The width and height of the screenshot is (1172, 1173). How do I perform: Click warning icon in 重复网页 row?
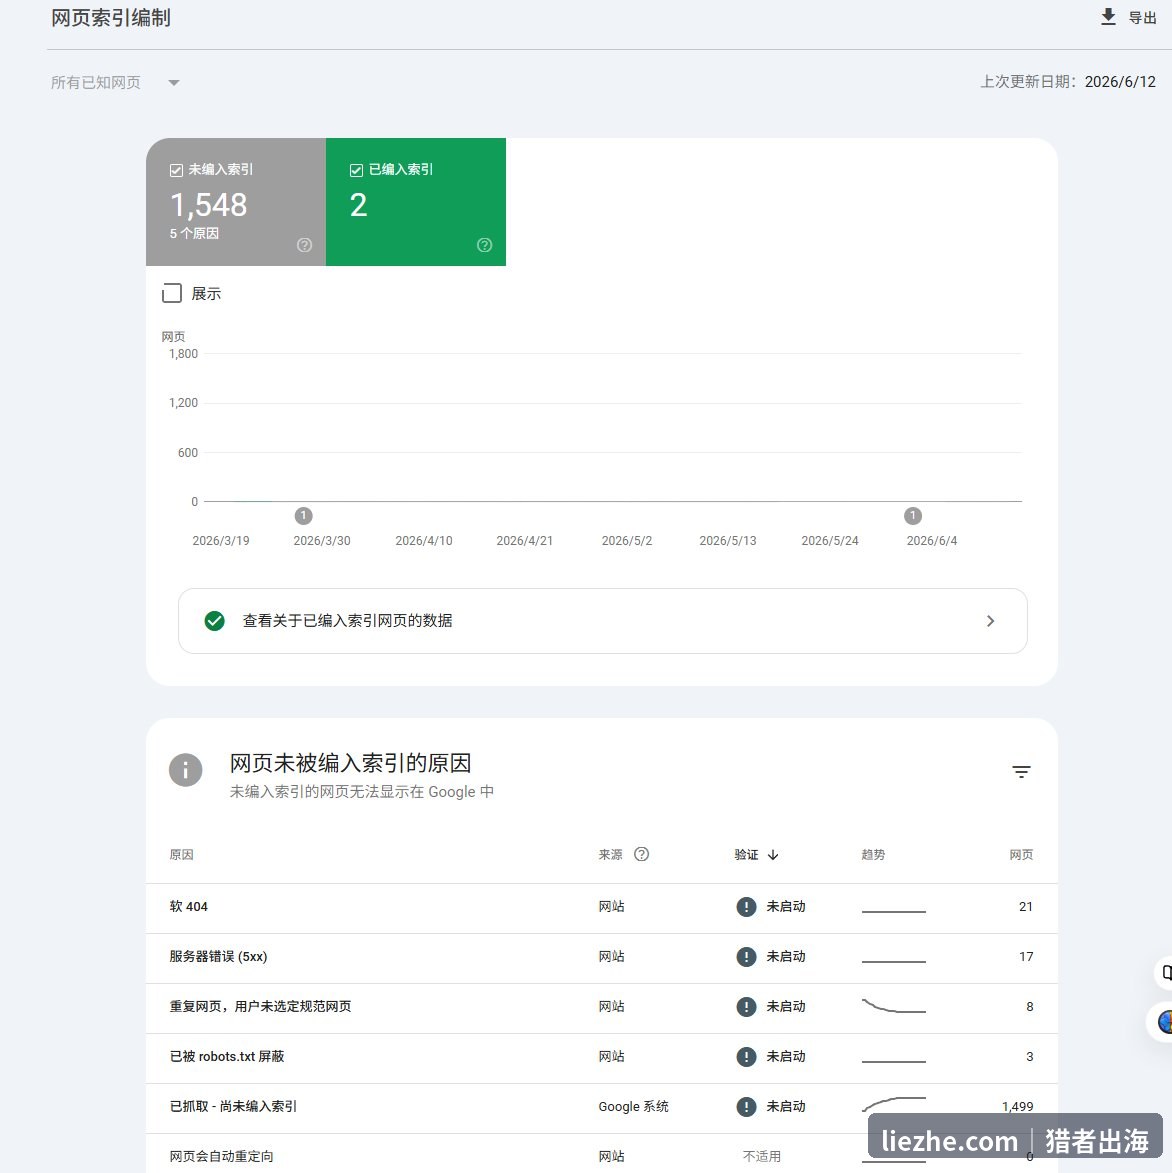pyautogui.click(x=746, y=1007)
